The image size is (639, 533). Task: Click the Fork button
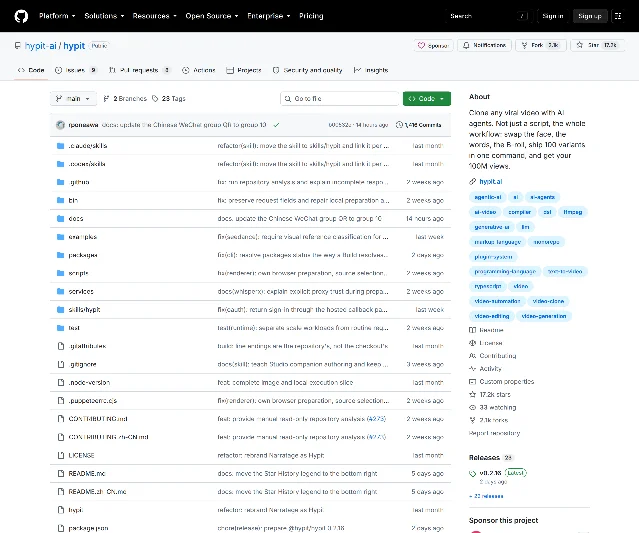pos(540,45)
